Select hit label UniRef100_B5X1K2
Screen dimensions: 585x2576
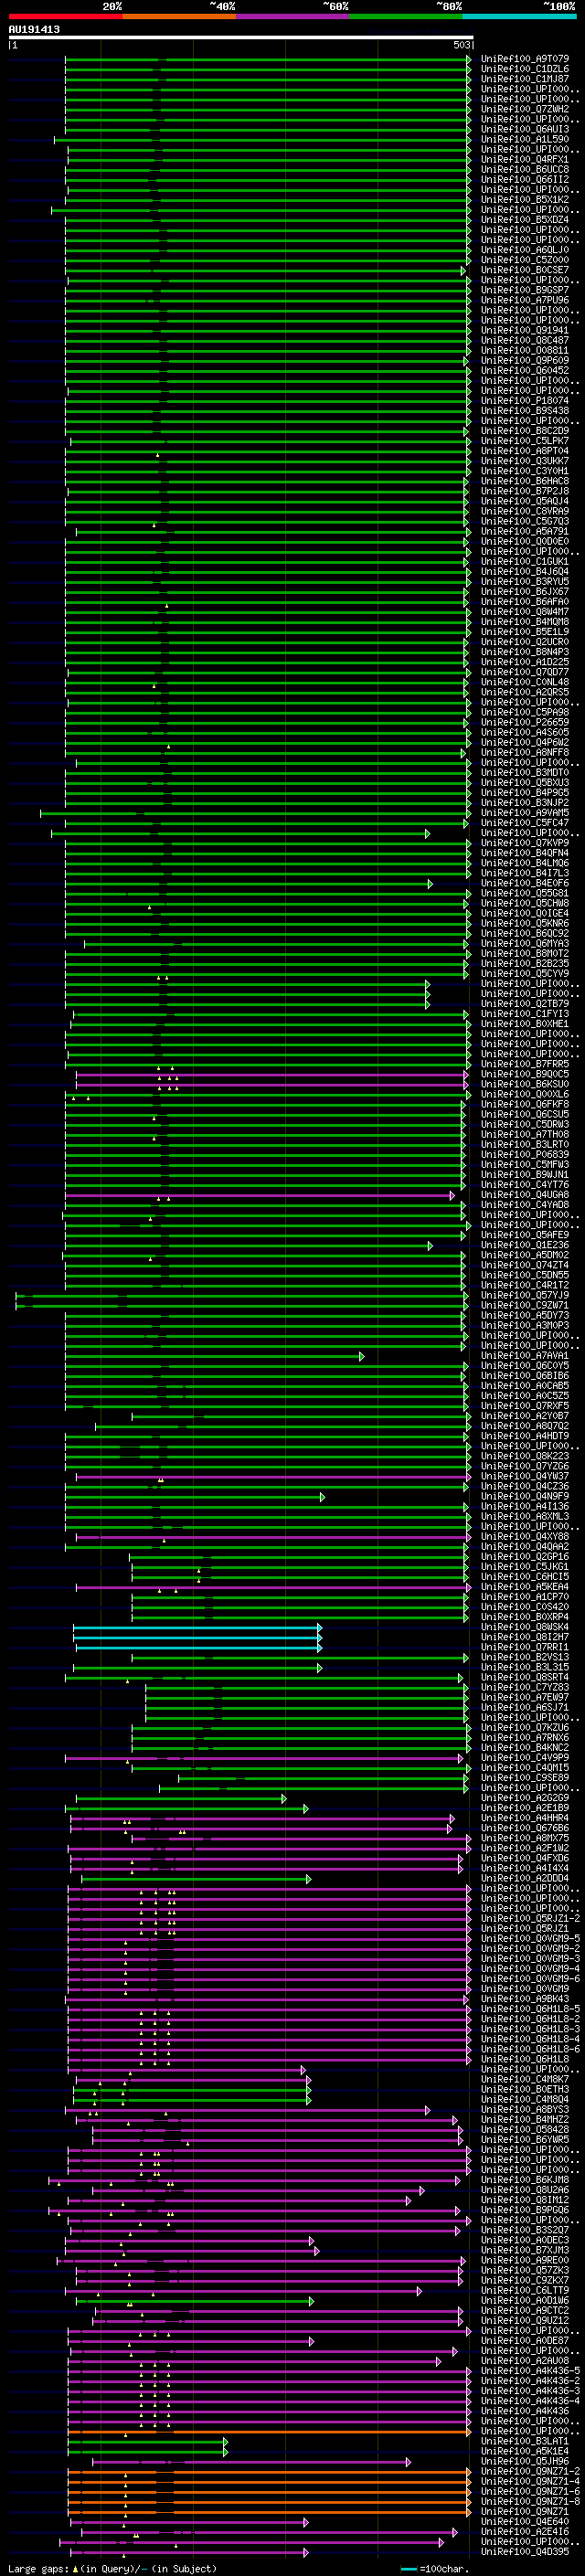click(525, 199)
